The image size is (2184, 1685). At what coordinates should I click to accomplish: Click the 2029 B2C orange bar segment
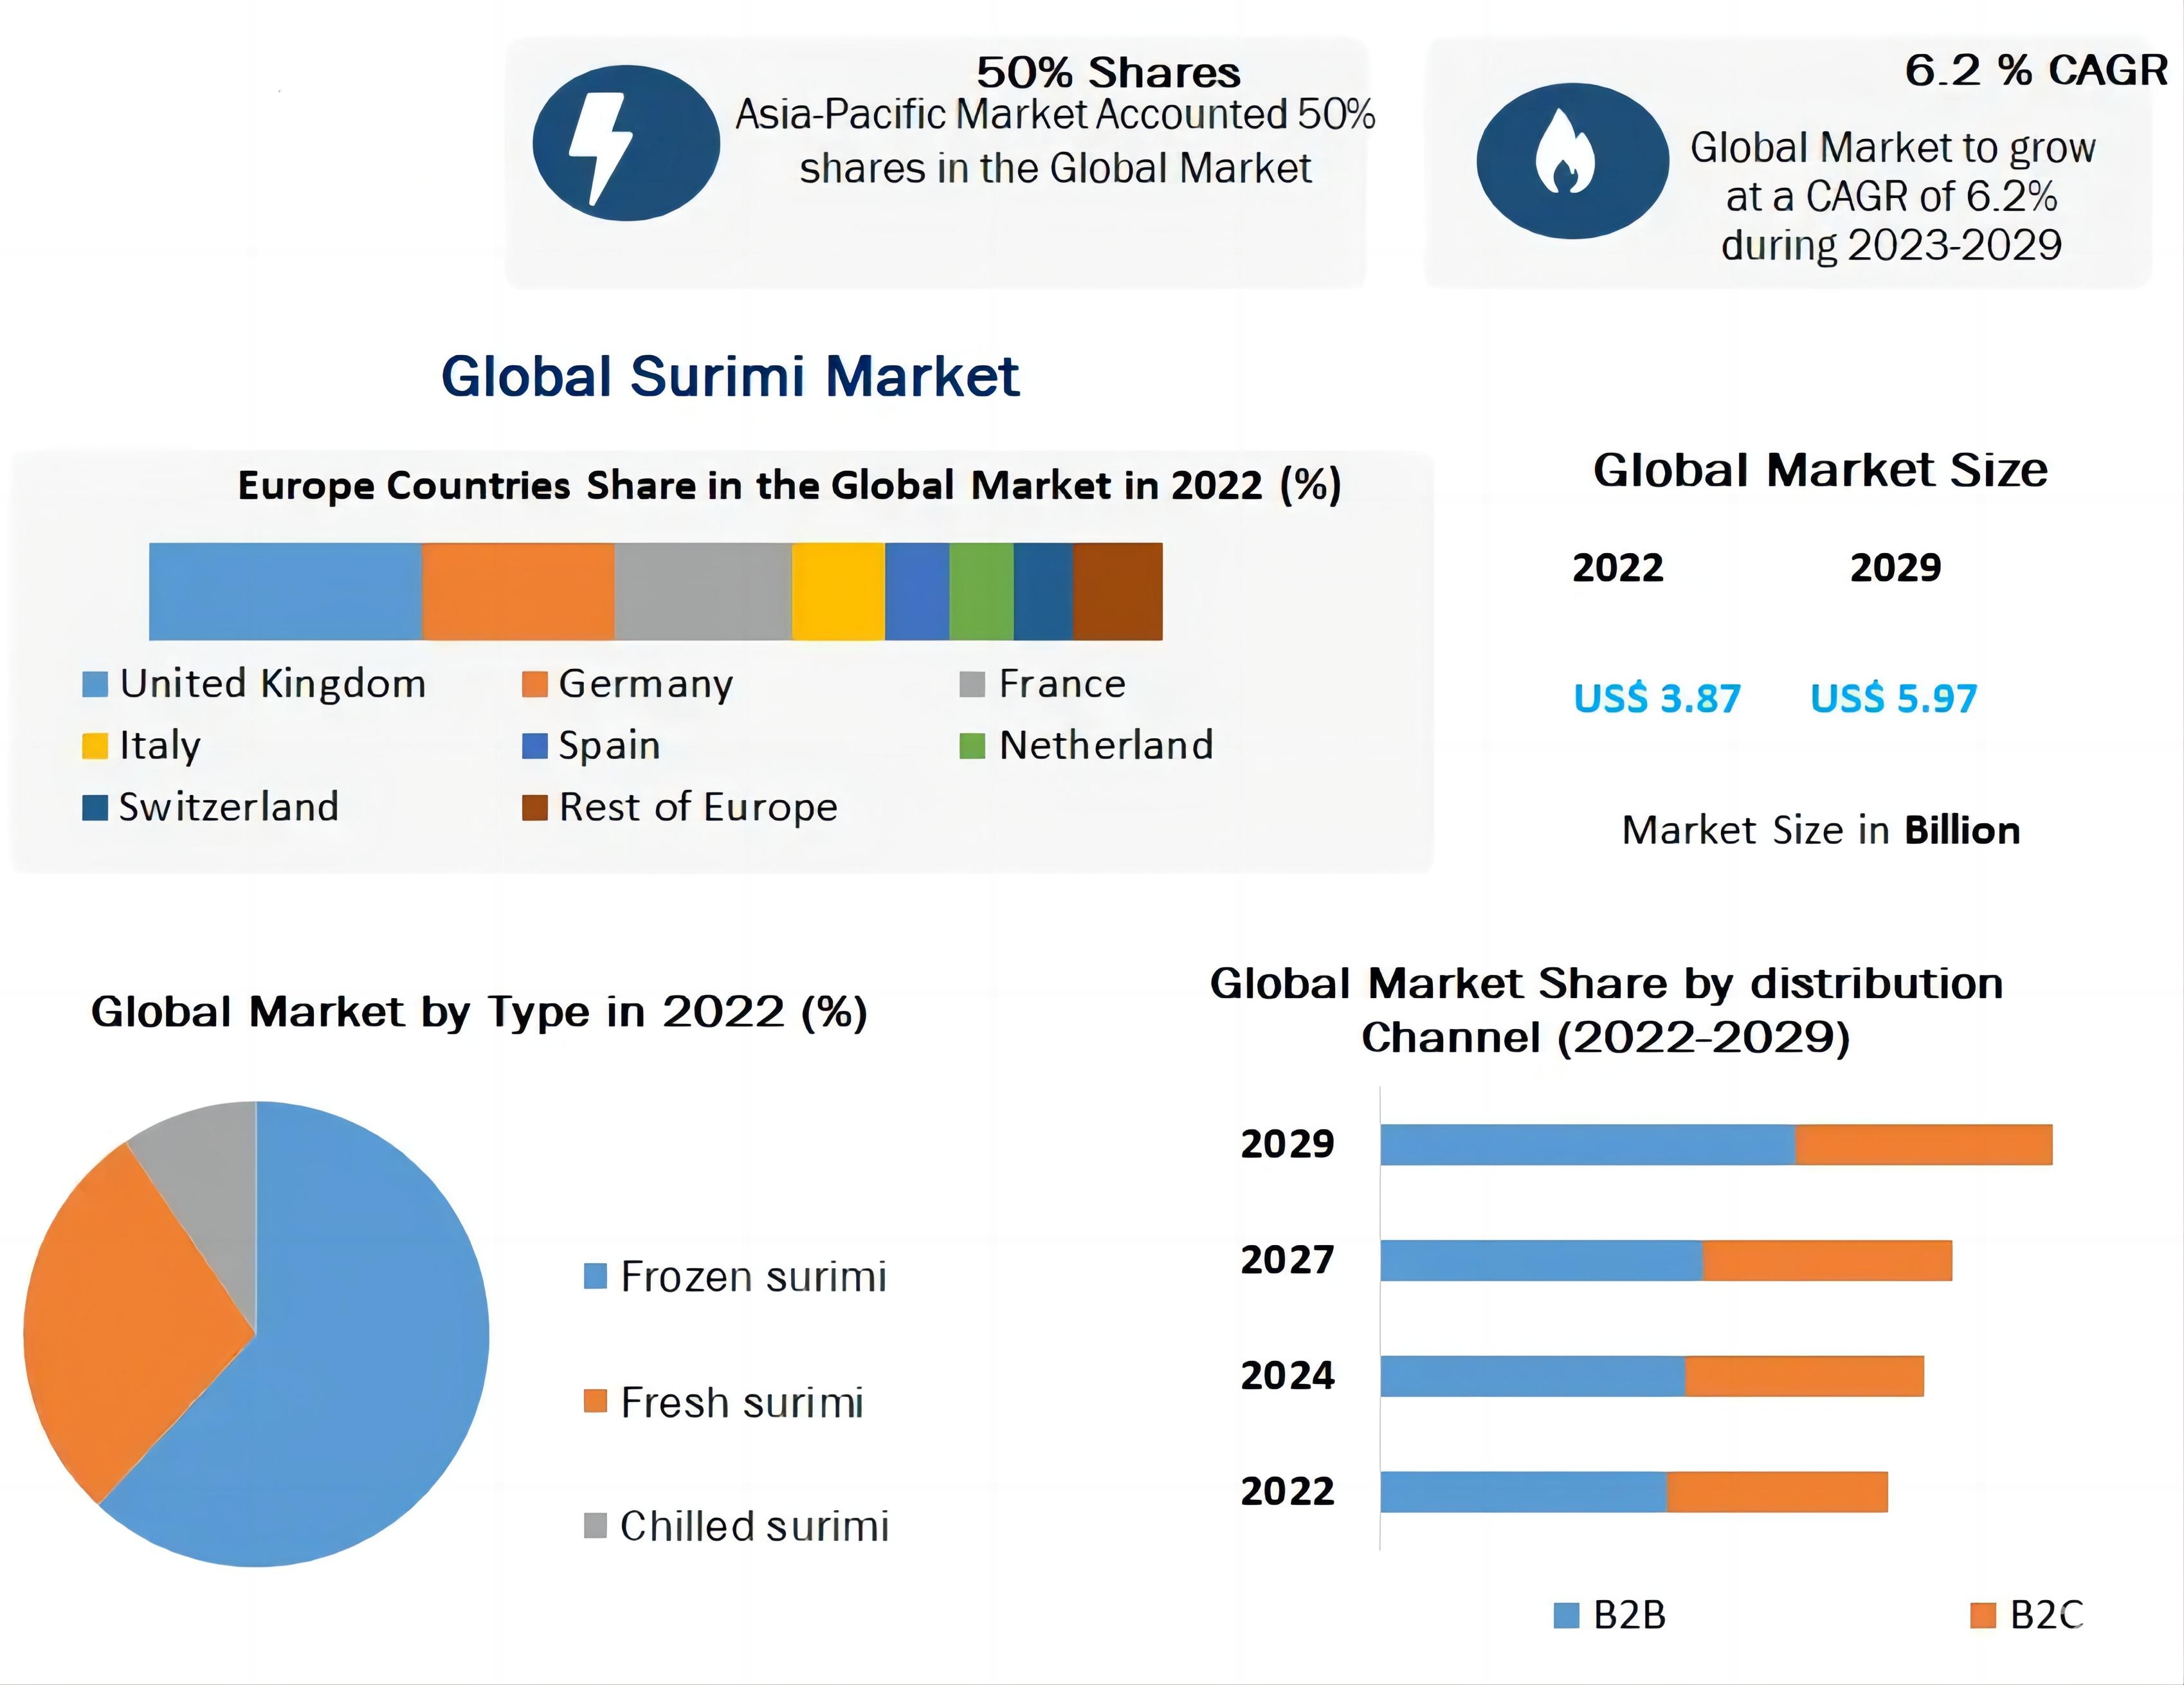pos(1923,1145)
